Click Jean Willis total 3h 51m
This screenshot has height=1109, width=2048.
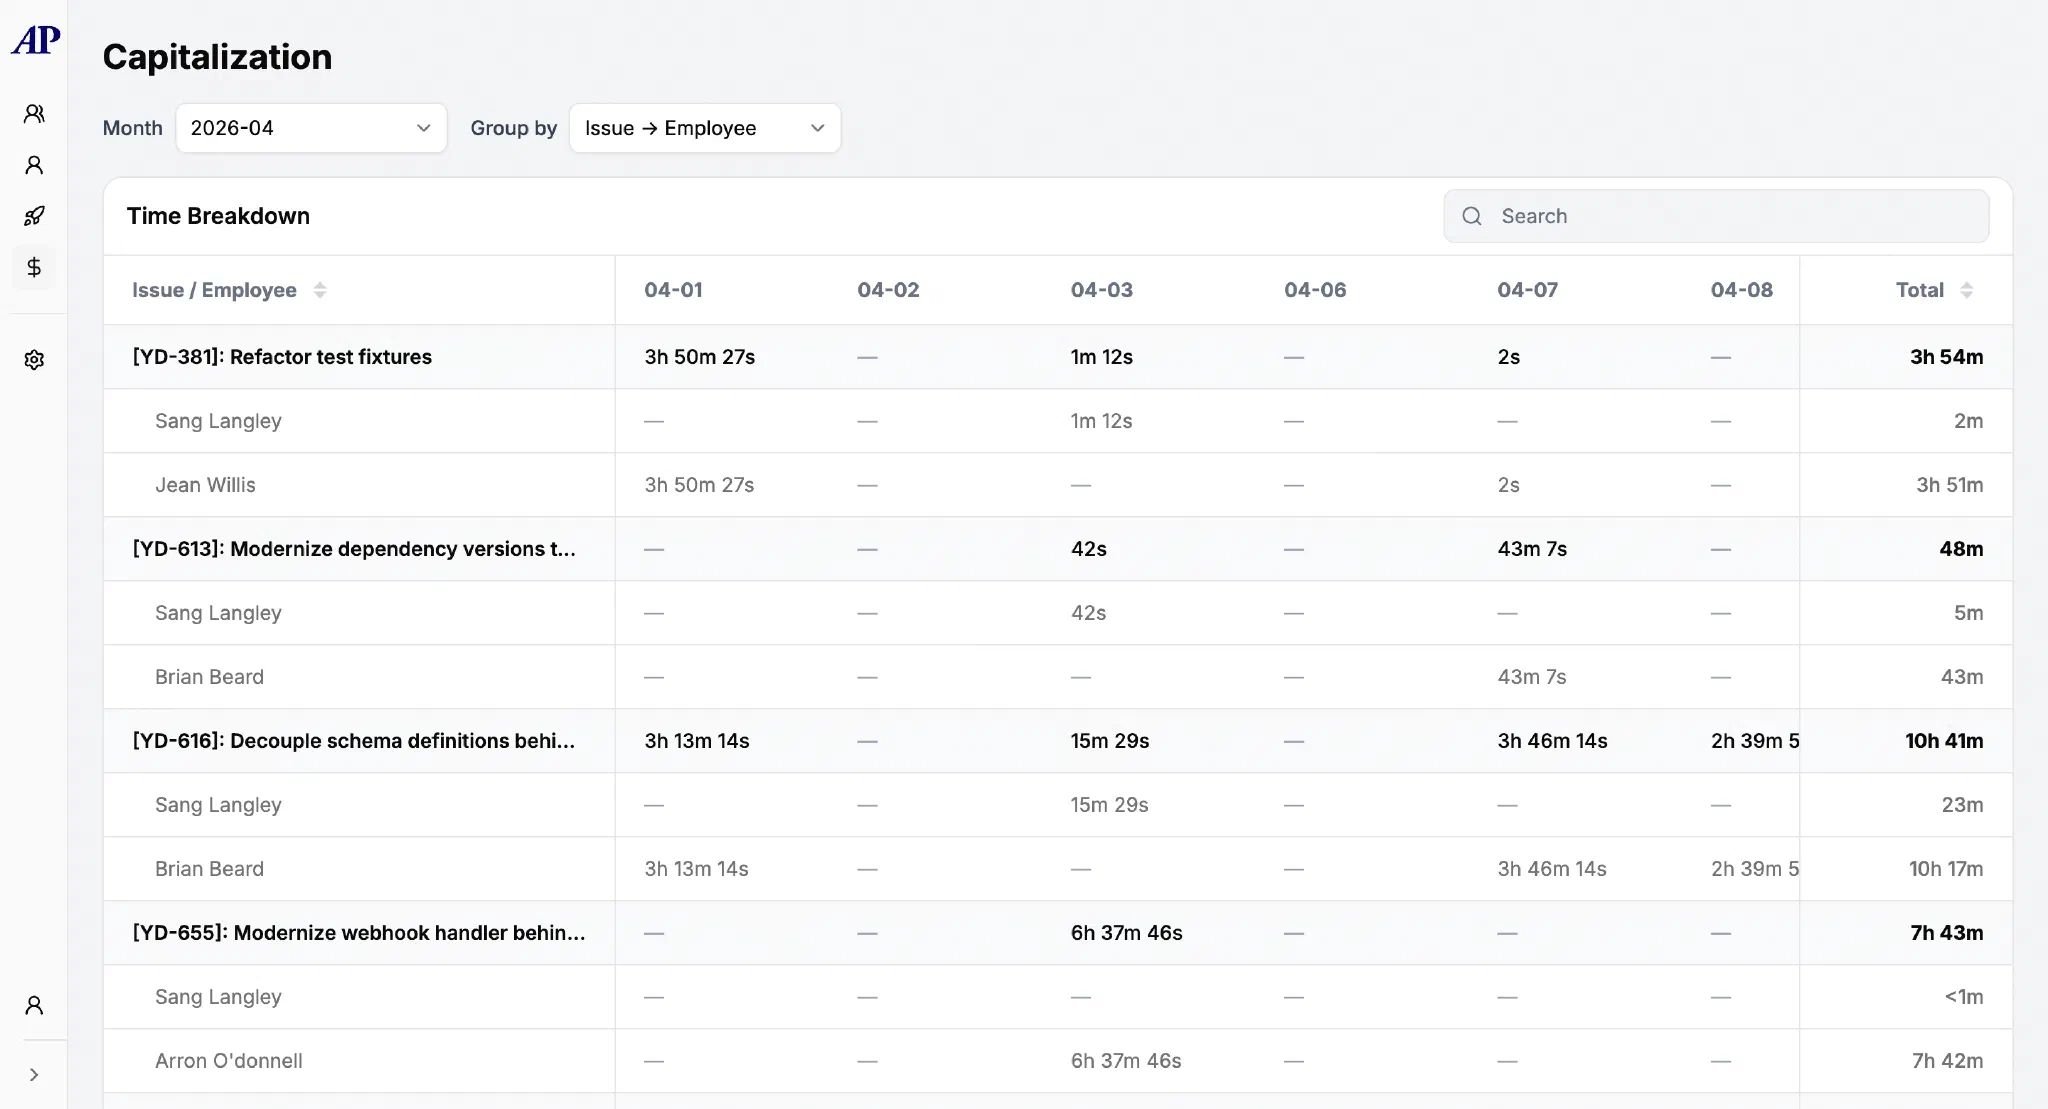[x=1949, y=485]
